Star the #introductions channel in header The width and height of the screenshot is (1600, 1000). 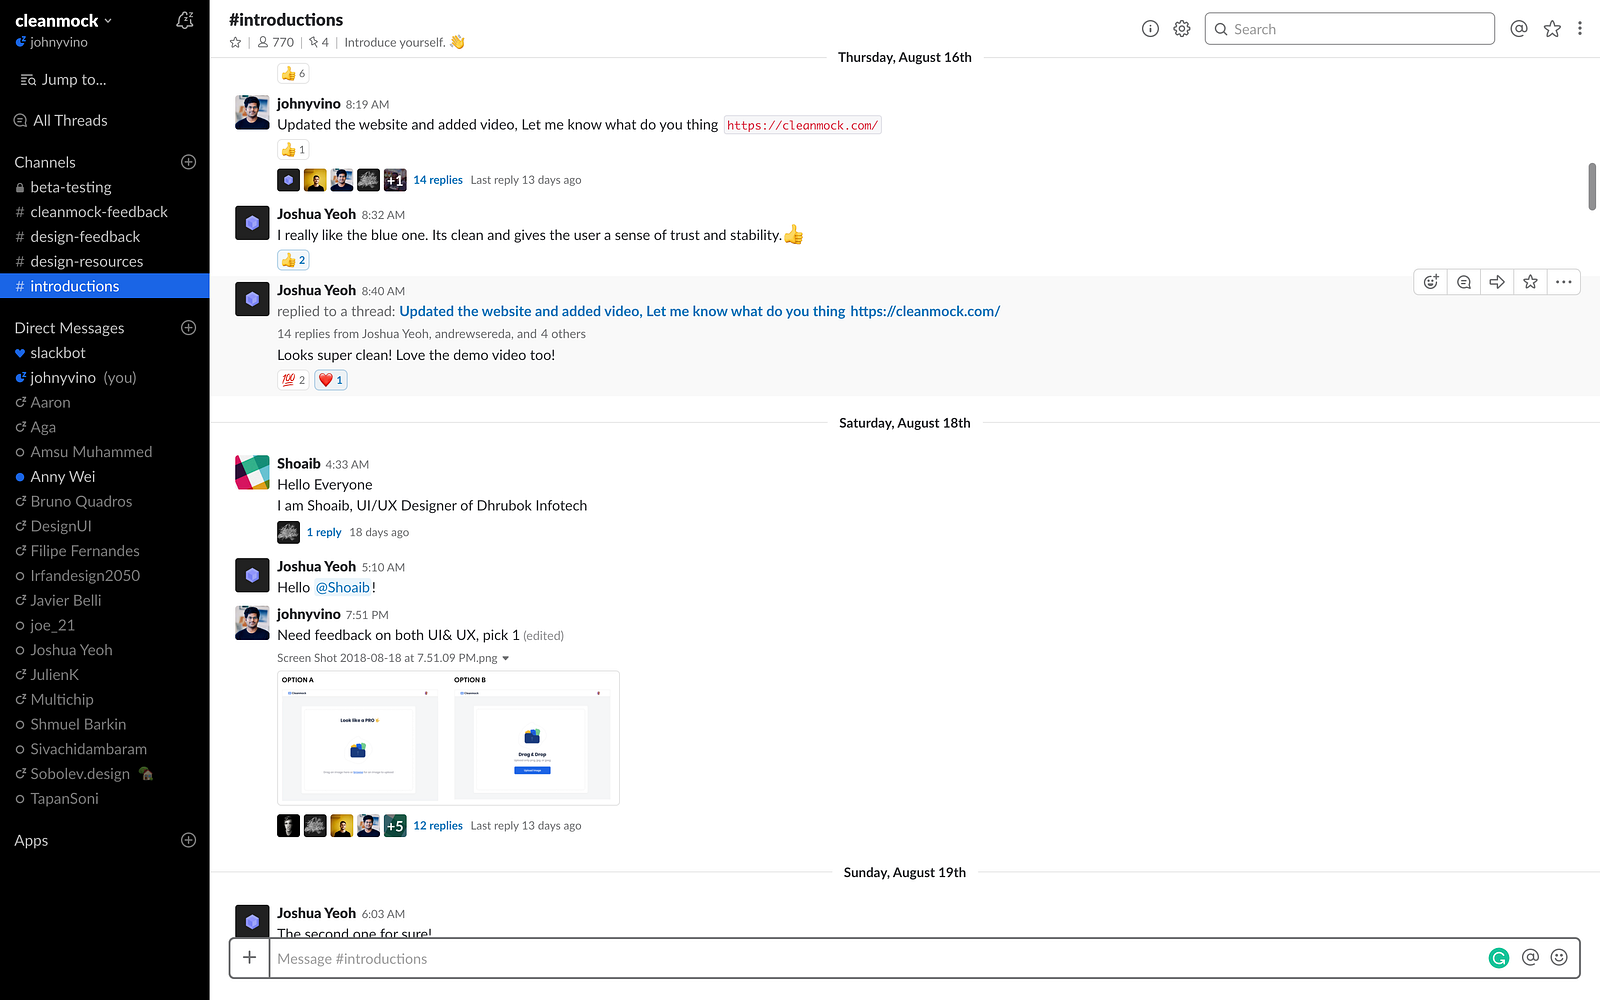tap(236, 42)
